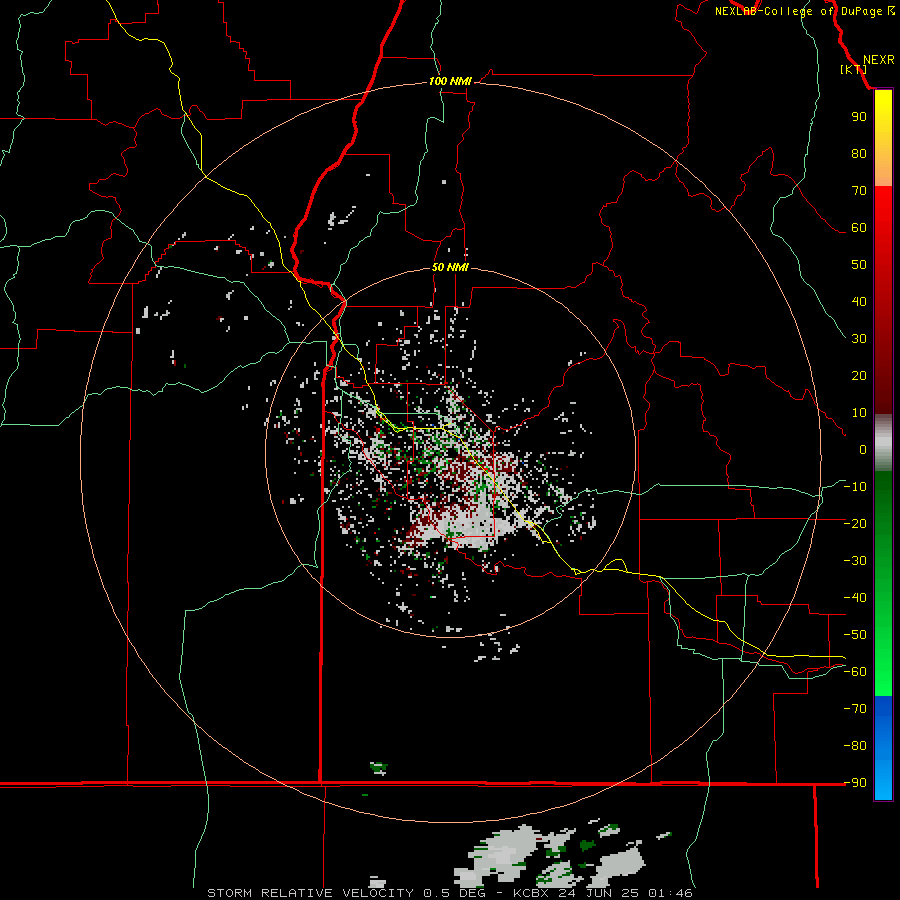
Task: Select the -10 knot scale label
Action: pyautogui.click(x=855, y=487)
